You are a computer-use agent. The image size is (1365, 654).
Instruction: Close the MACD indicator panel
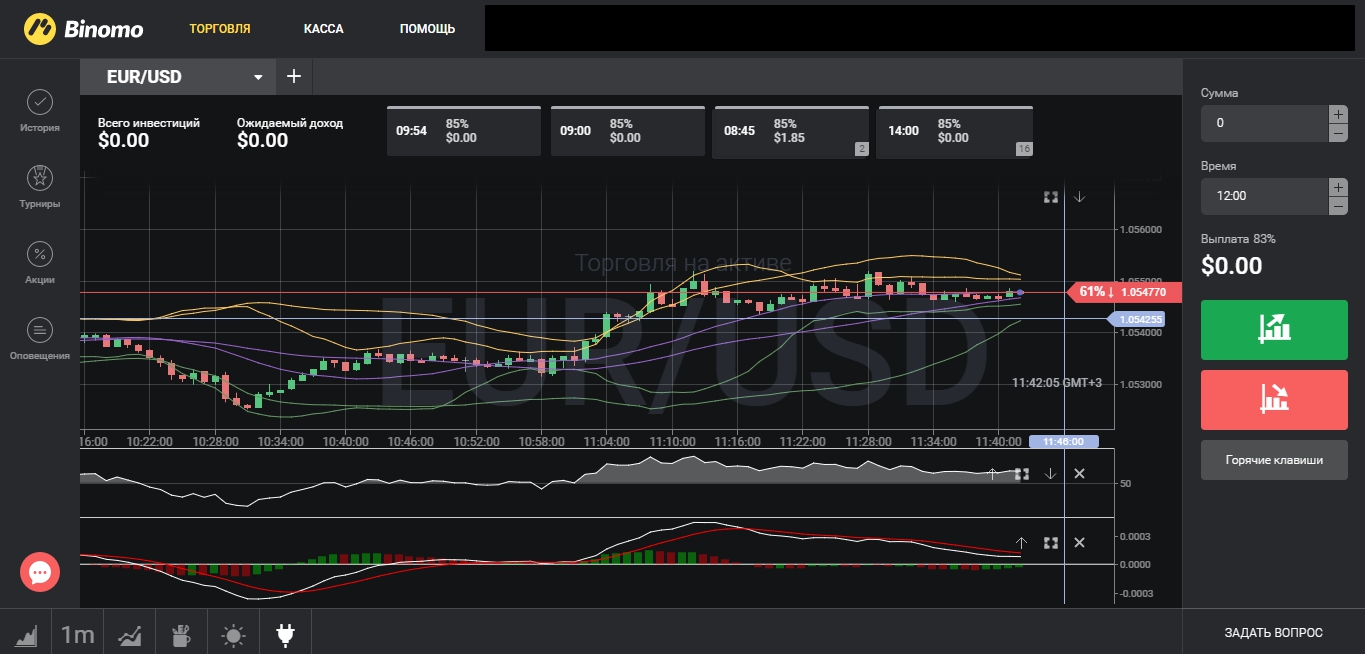(1079, 542)
